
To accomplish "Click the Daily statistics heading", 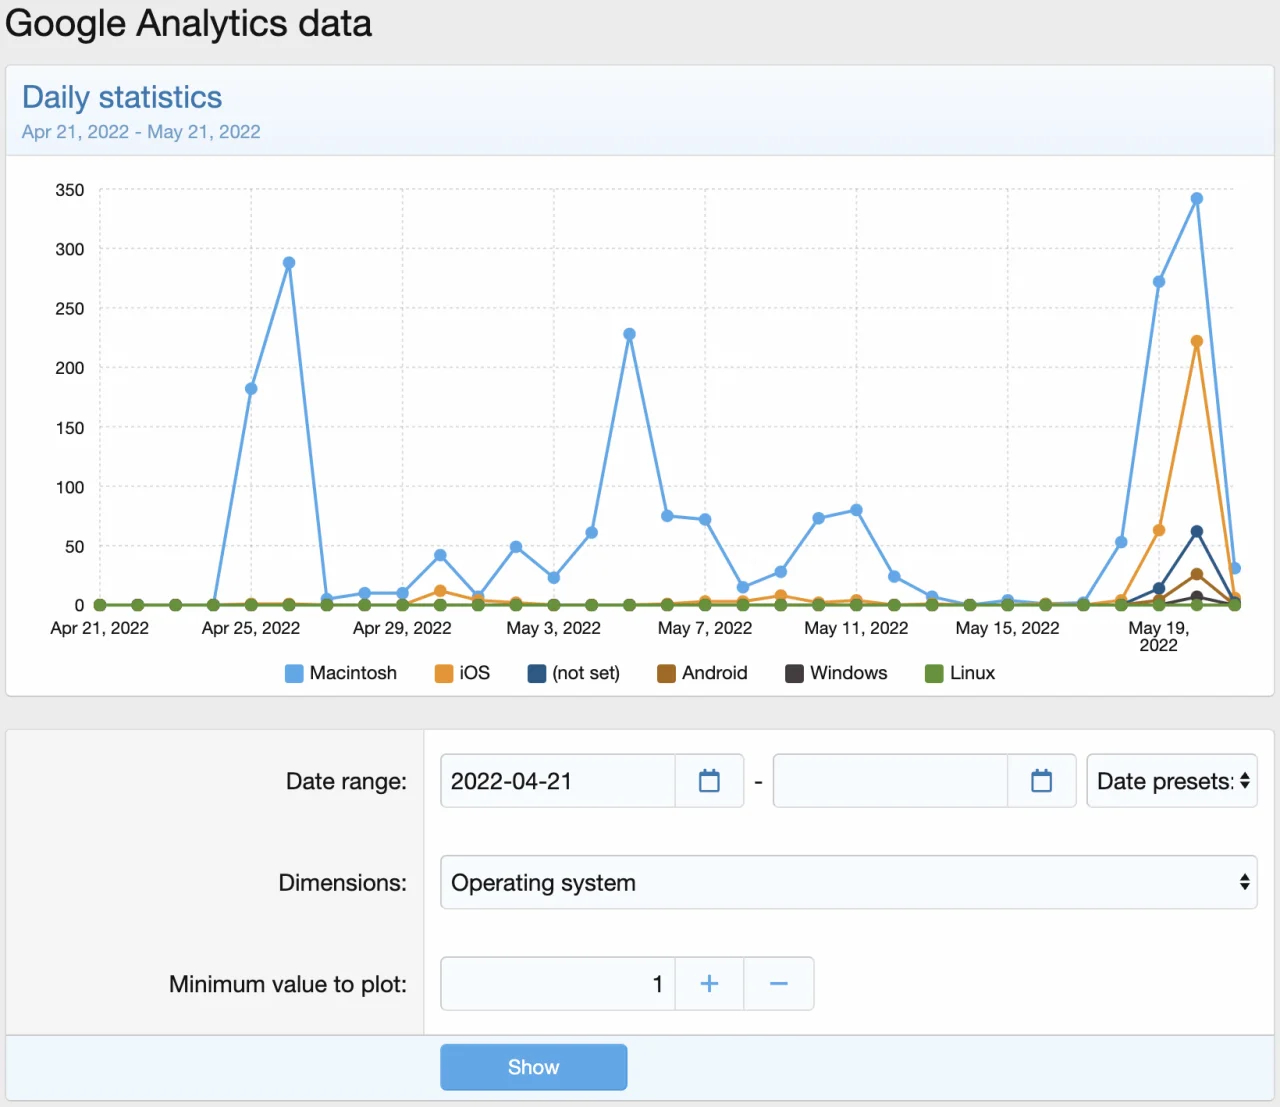I will (122, 97).
